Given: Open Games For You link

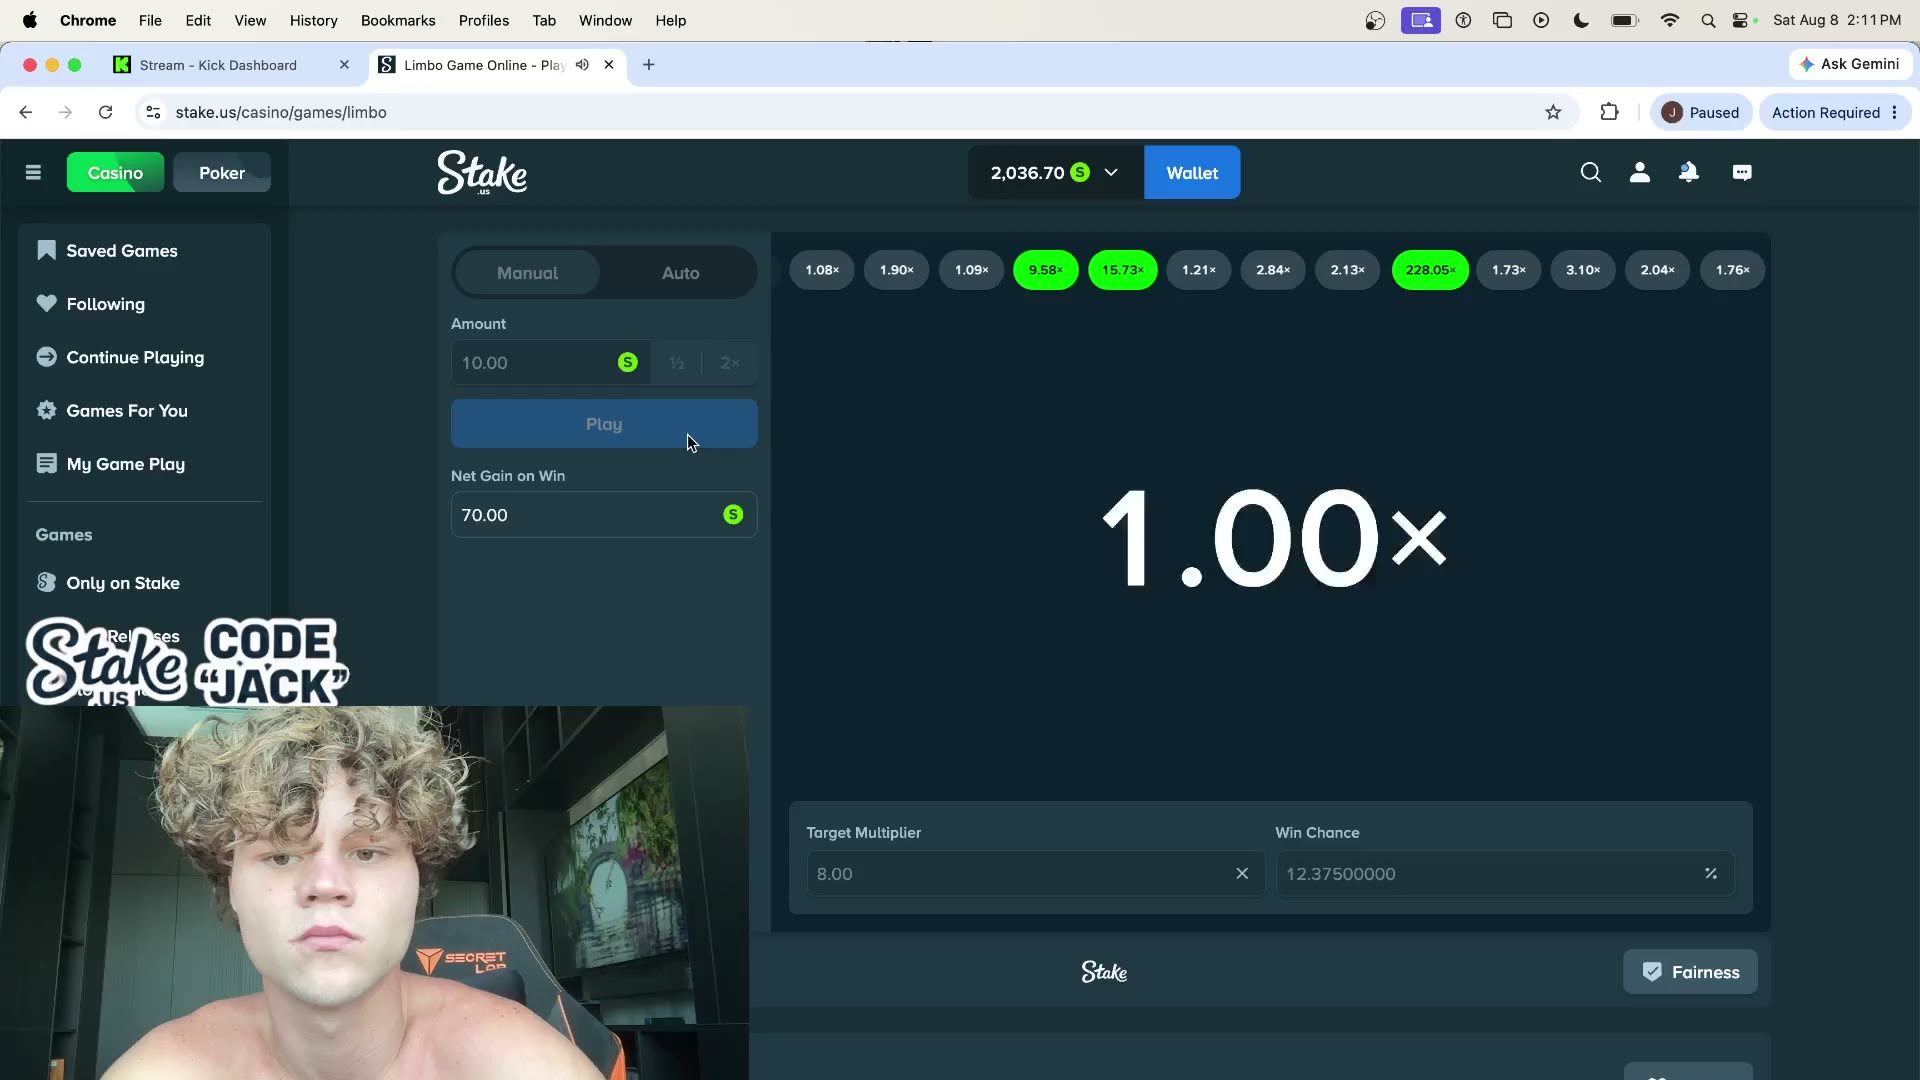Looking at the screenshot, I should click(x=127, y=411).
